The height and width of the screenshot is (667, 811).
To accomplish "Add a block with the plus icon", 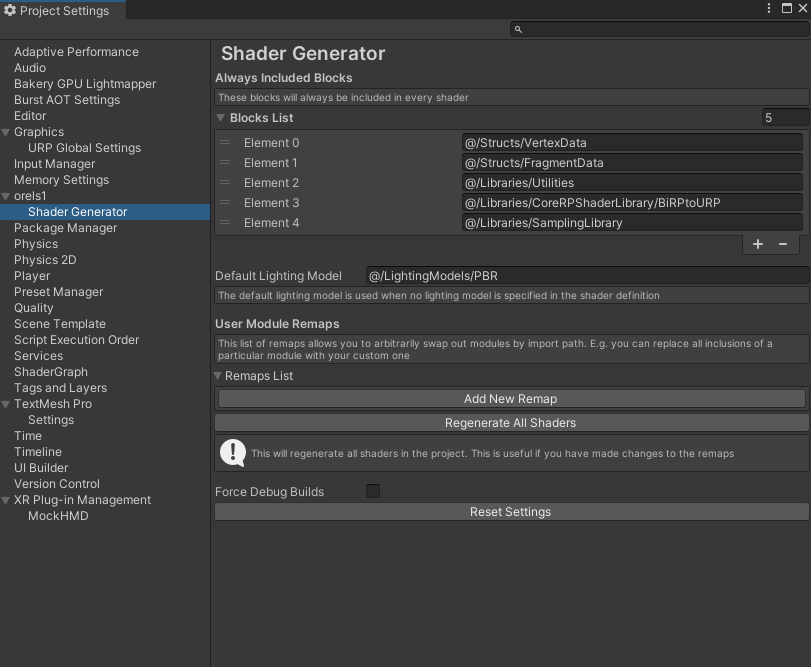I will pos(757,243).
